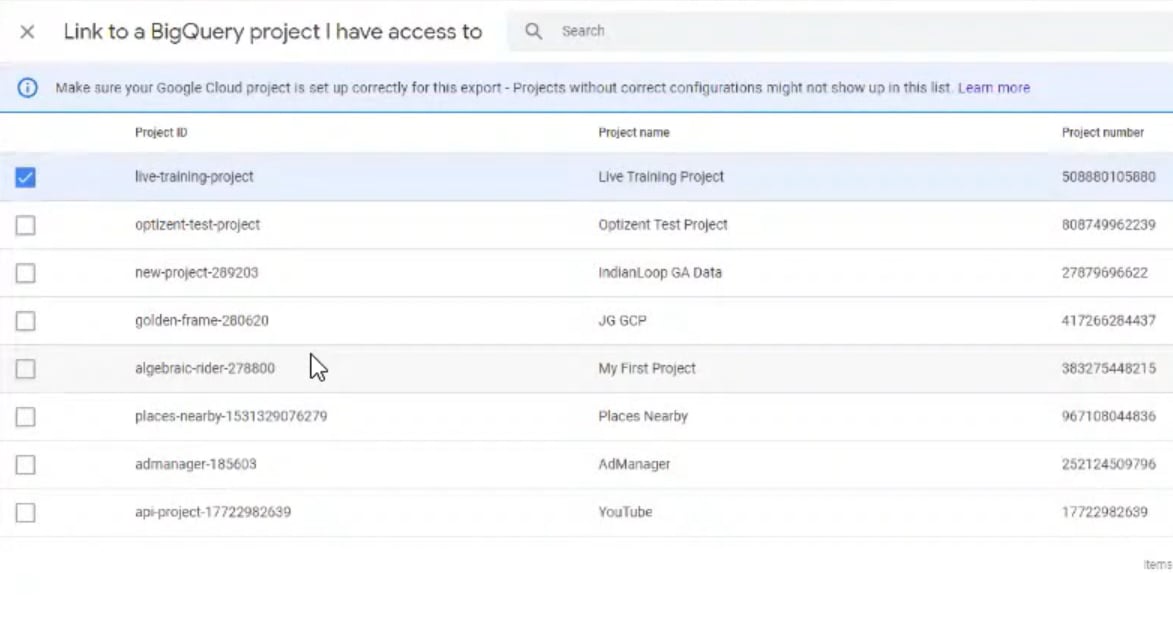
Task: Click project number 27879696622
Action: click(1104, 272)
